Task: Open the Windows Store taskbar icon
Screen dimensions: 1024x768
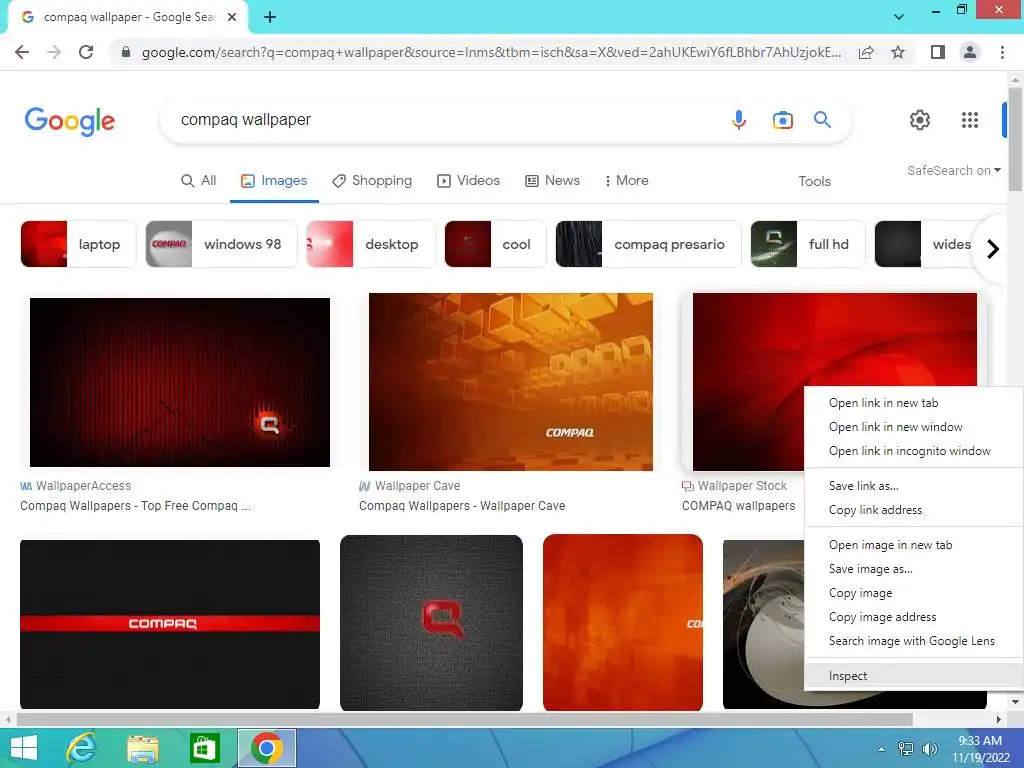Action: (x=204, y=748)
